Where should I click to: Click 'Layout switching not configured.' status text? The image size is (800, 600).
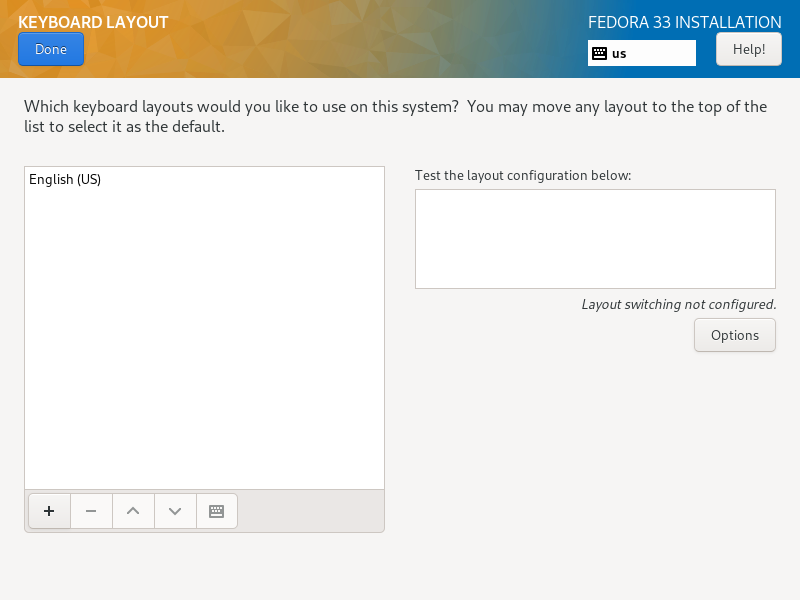pos(679,305)
